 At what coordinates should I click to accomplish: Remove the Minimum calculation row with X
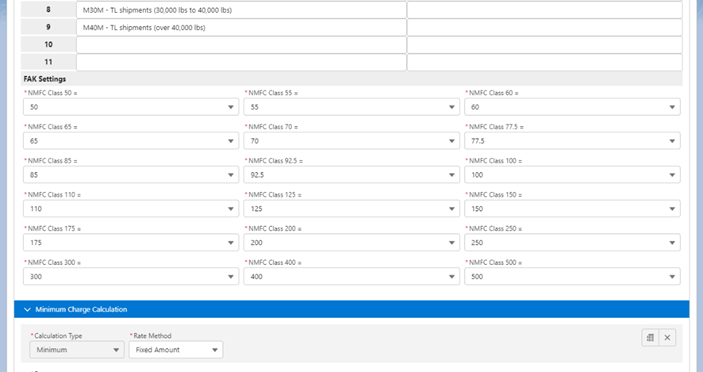[x=667, y=338]
